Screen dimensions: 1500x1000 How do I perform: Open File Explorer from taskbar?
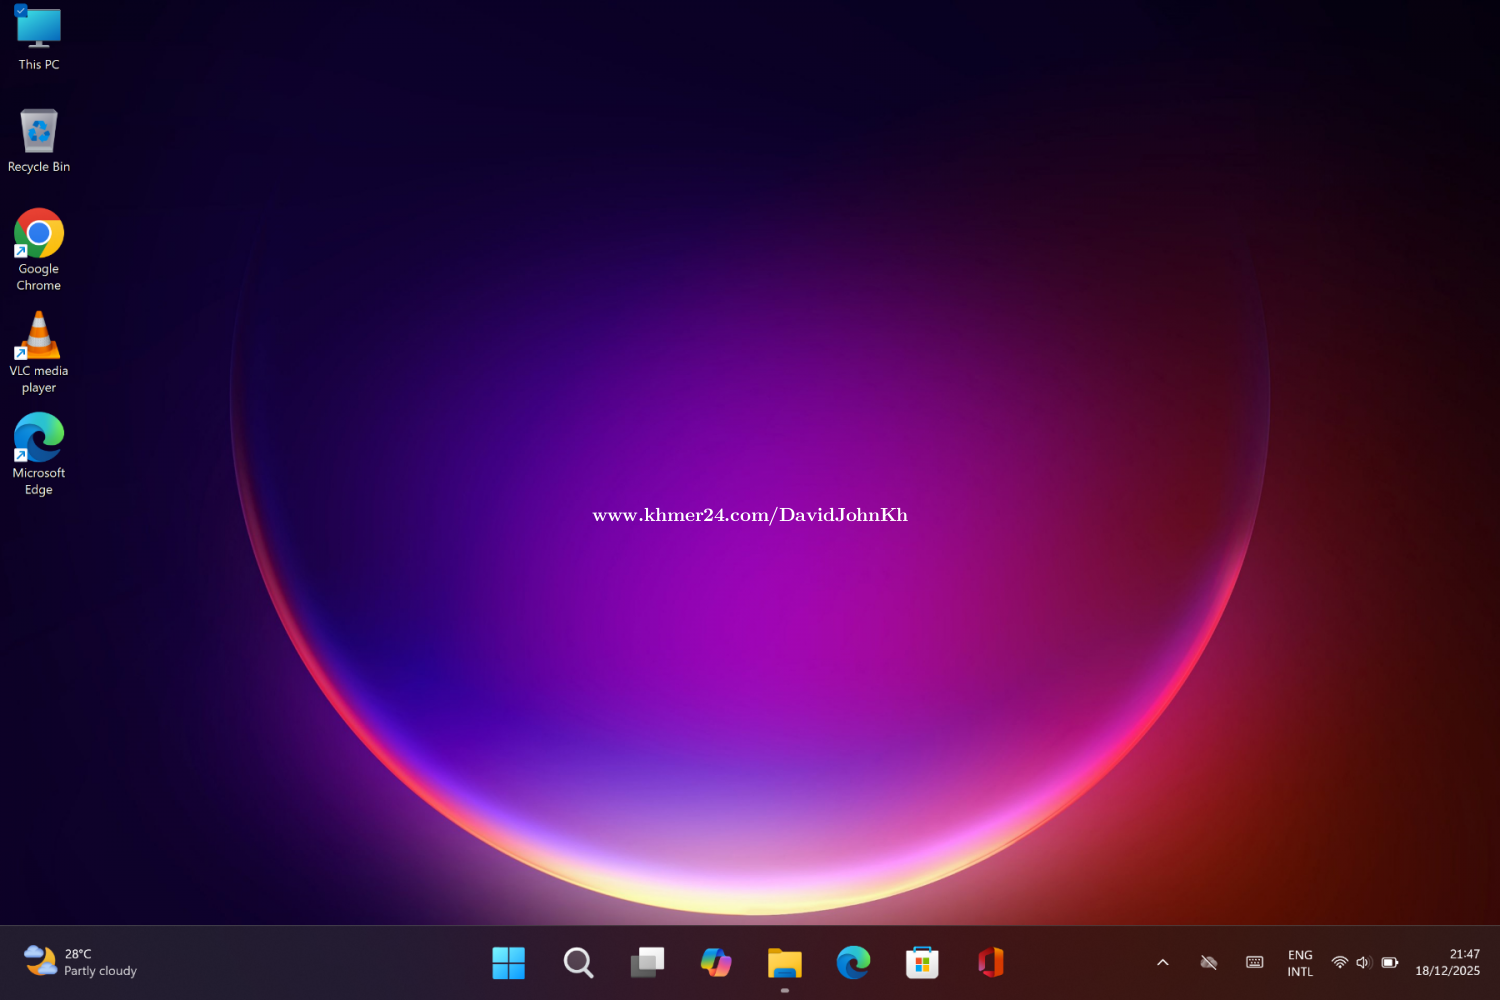tap(785, 963)
